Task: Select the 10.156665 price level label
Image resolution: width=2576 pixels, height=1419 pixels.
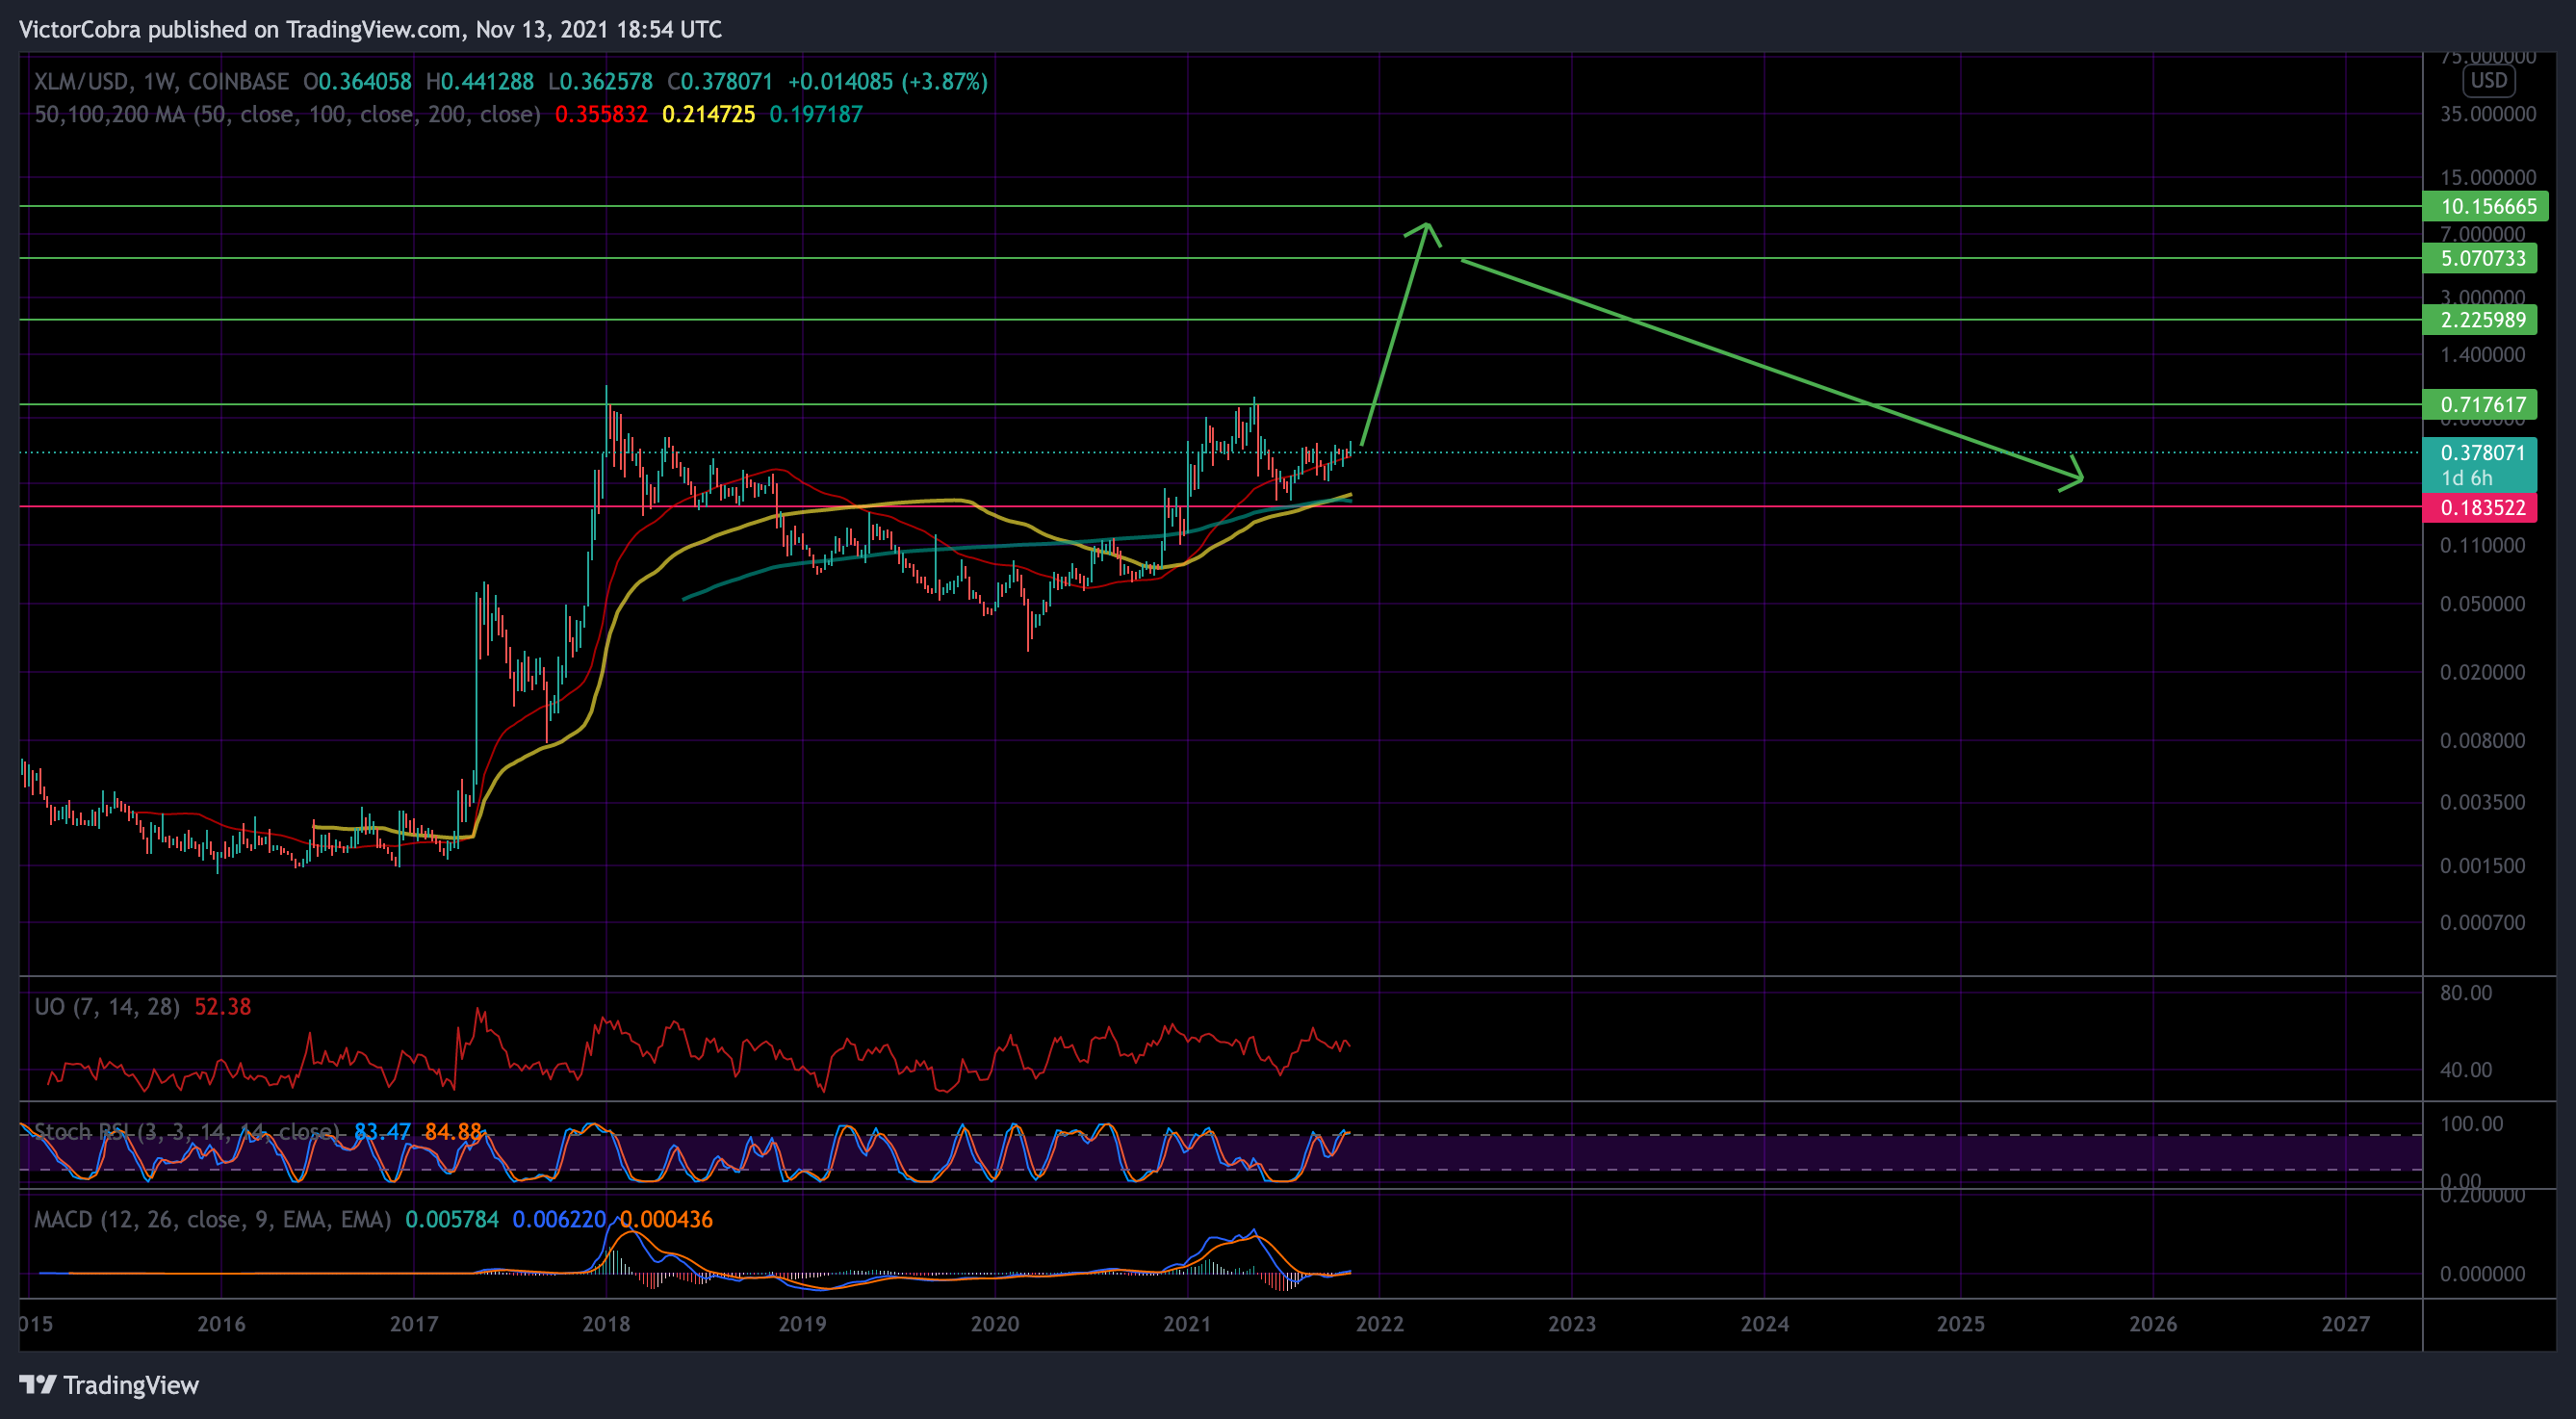Action: coord(2486,206)
